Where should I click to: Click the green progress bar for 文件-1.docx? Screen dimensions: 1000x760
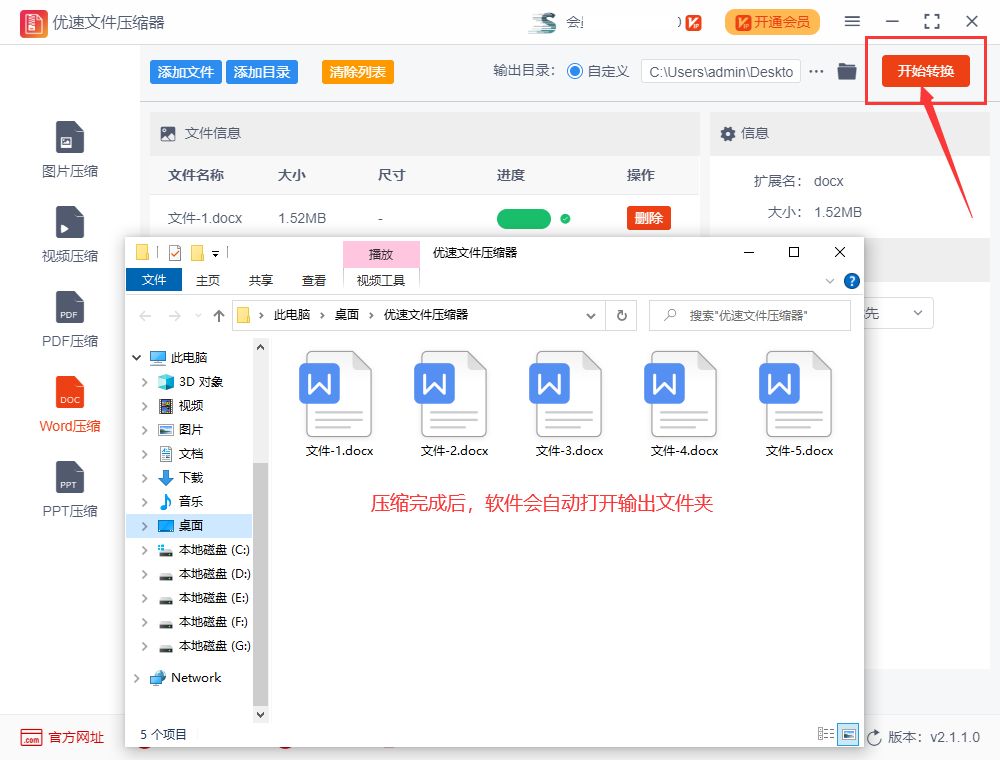click(x=524, y=219)
